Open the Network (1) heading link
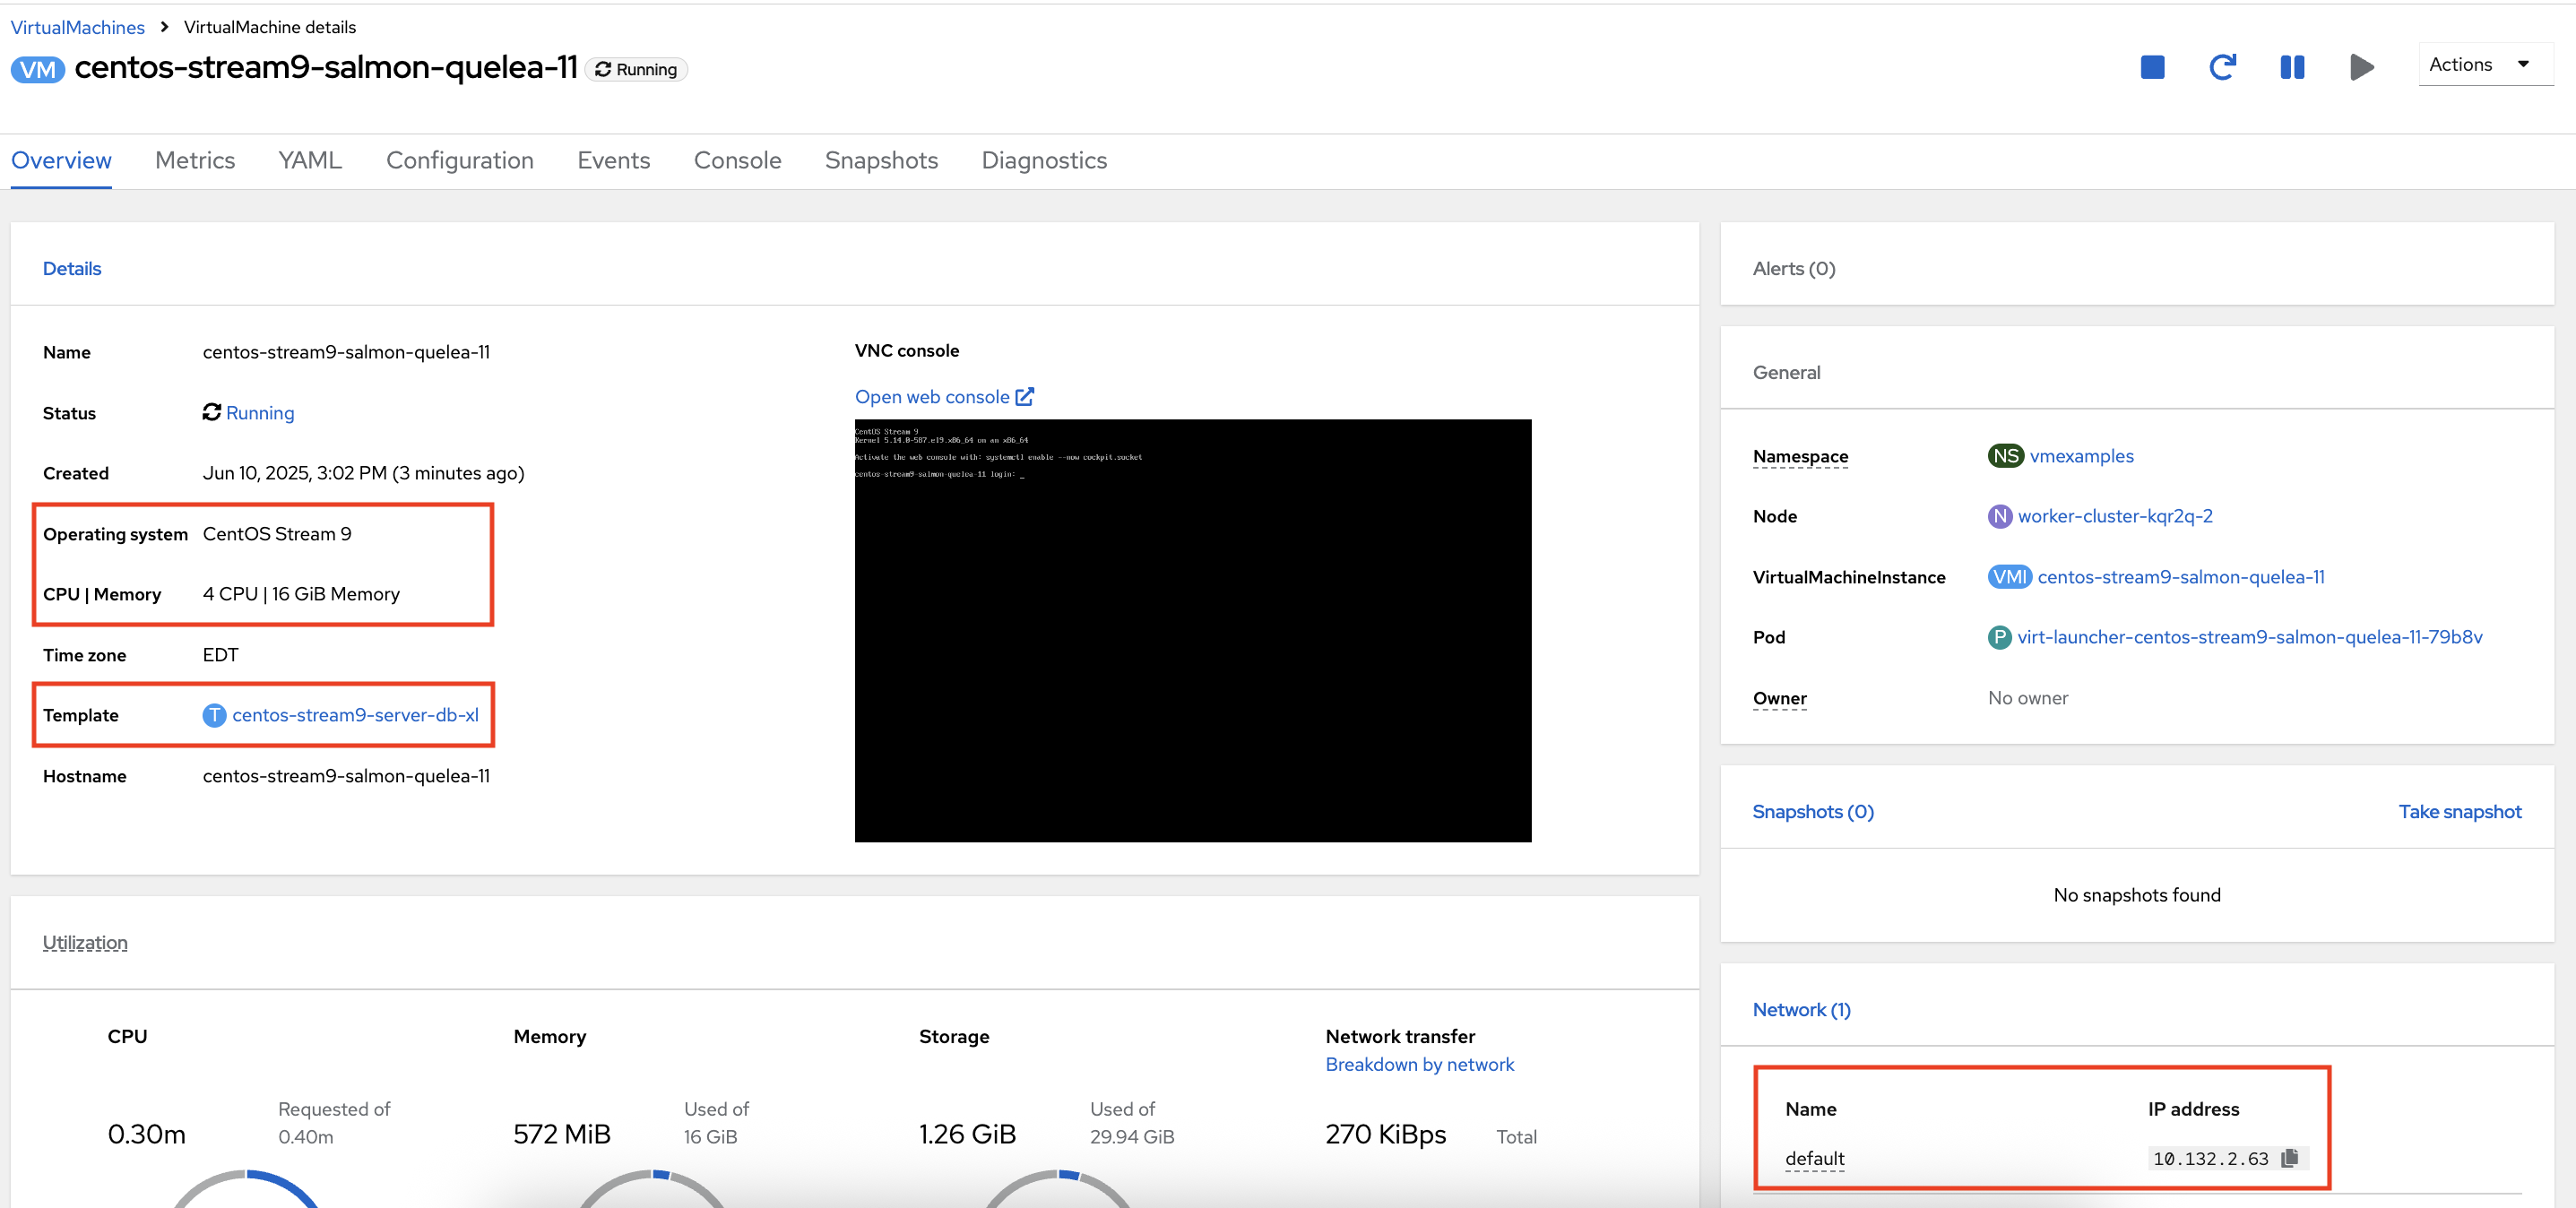Image resolution: width=2576 pixels, height=1208 pixels. [x=1802, y=1010]
